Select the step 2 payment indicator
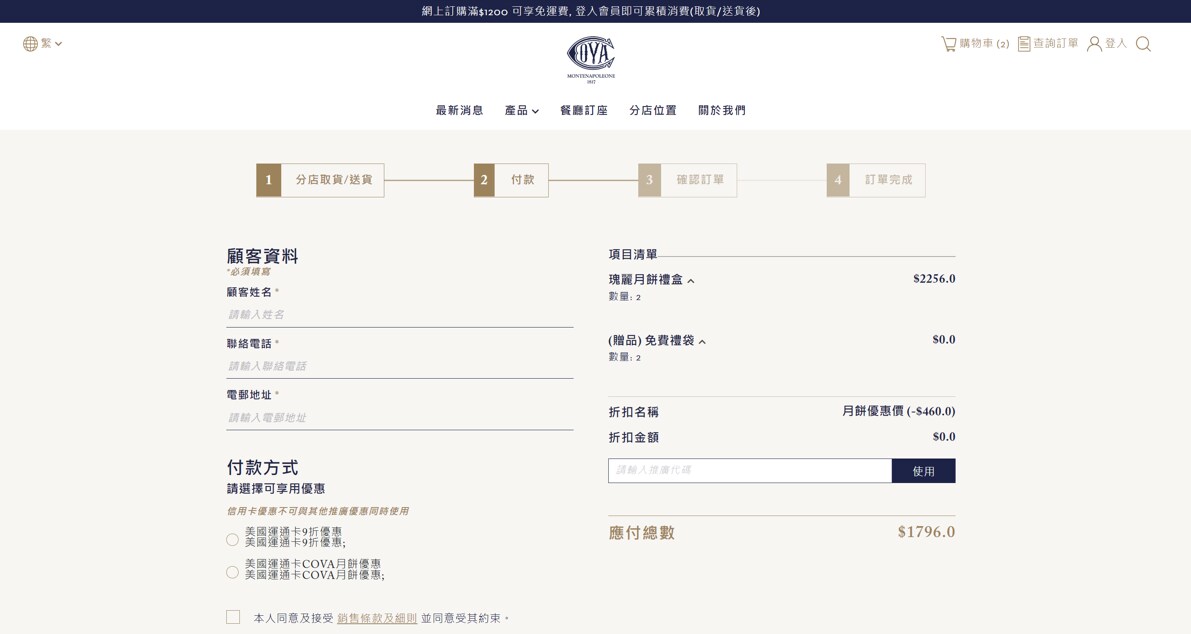The width and height of the screenshot is (1191, 634). [x=511, y=180]
